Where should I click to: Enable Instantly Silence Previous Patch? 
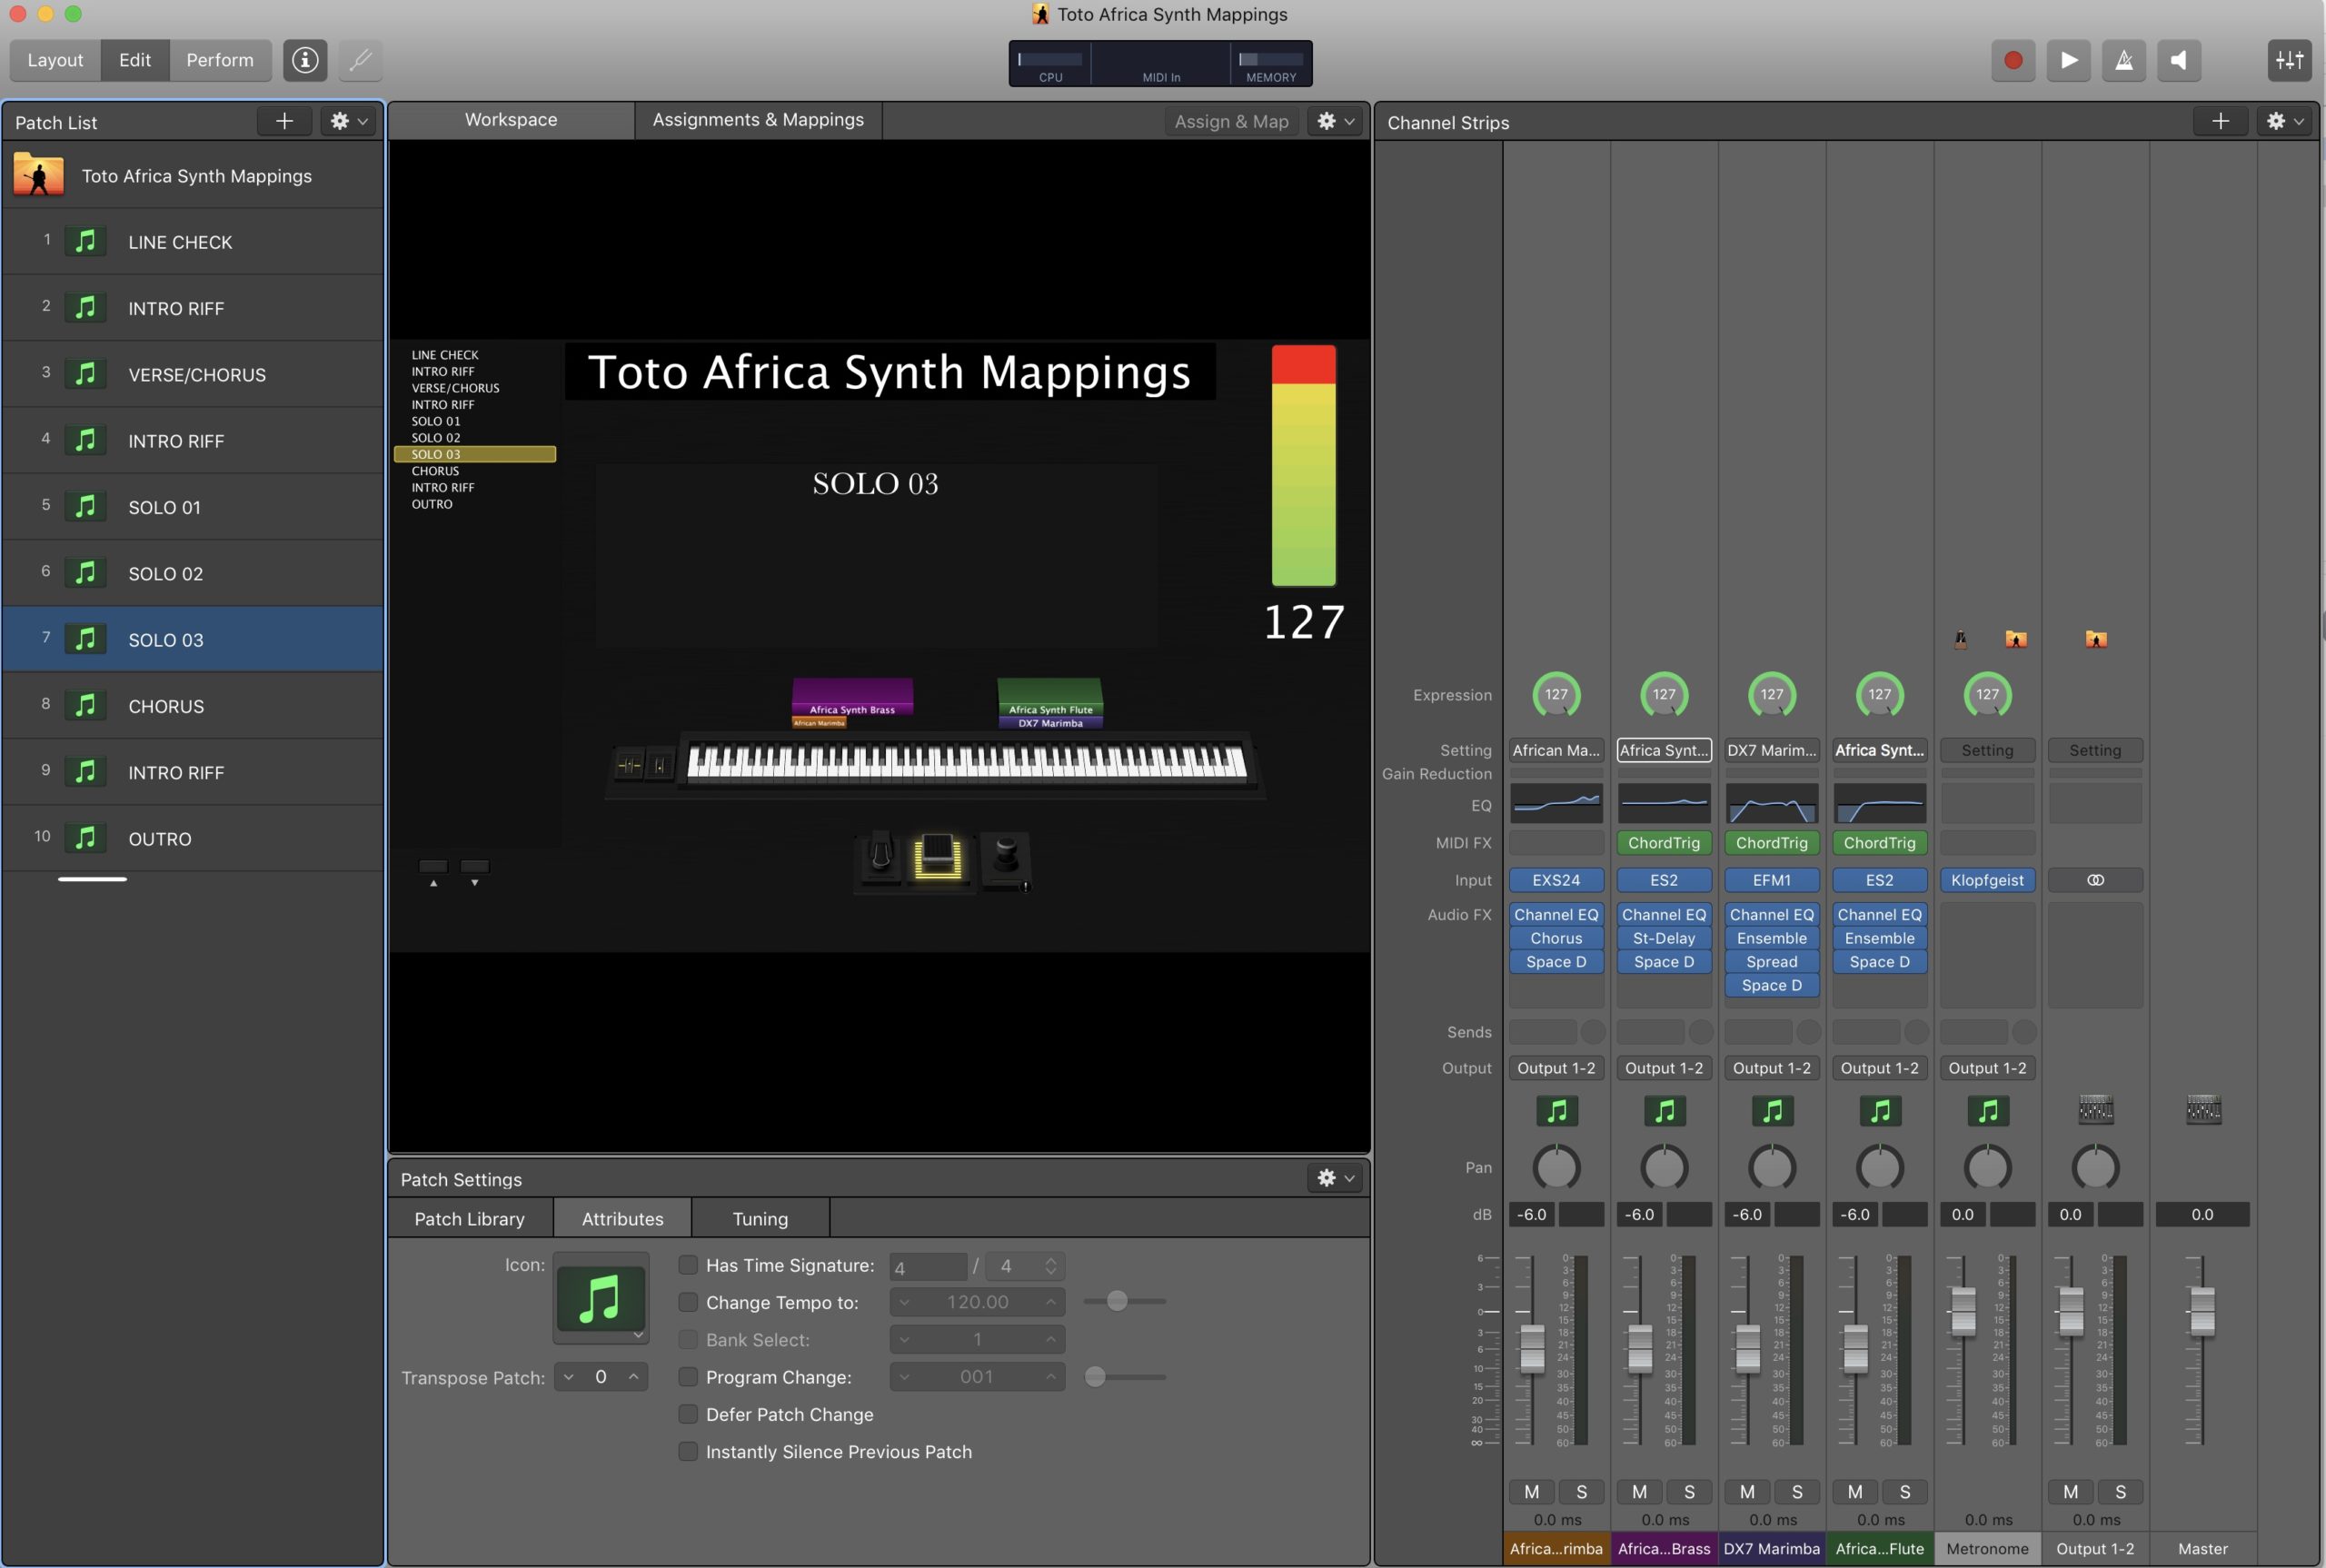688,1451
